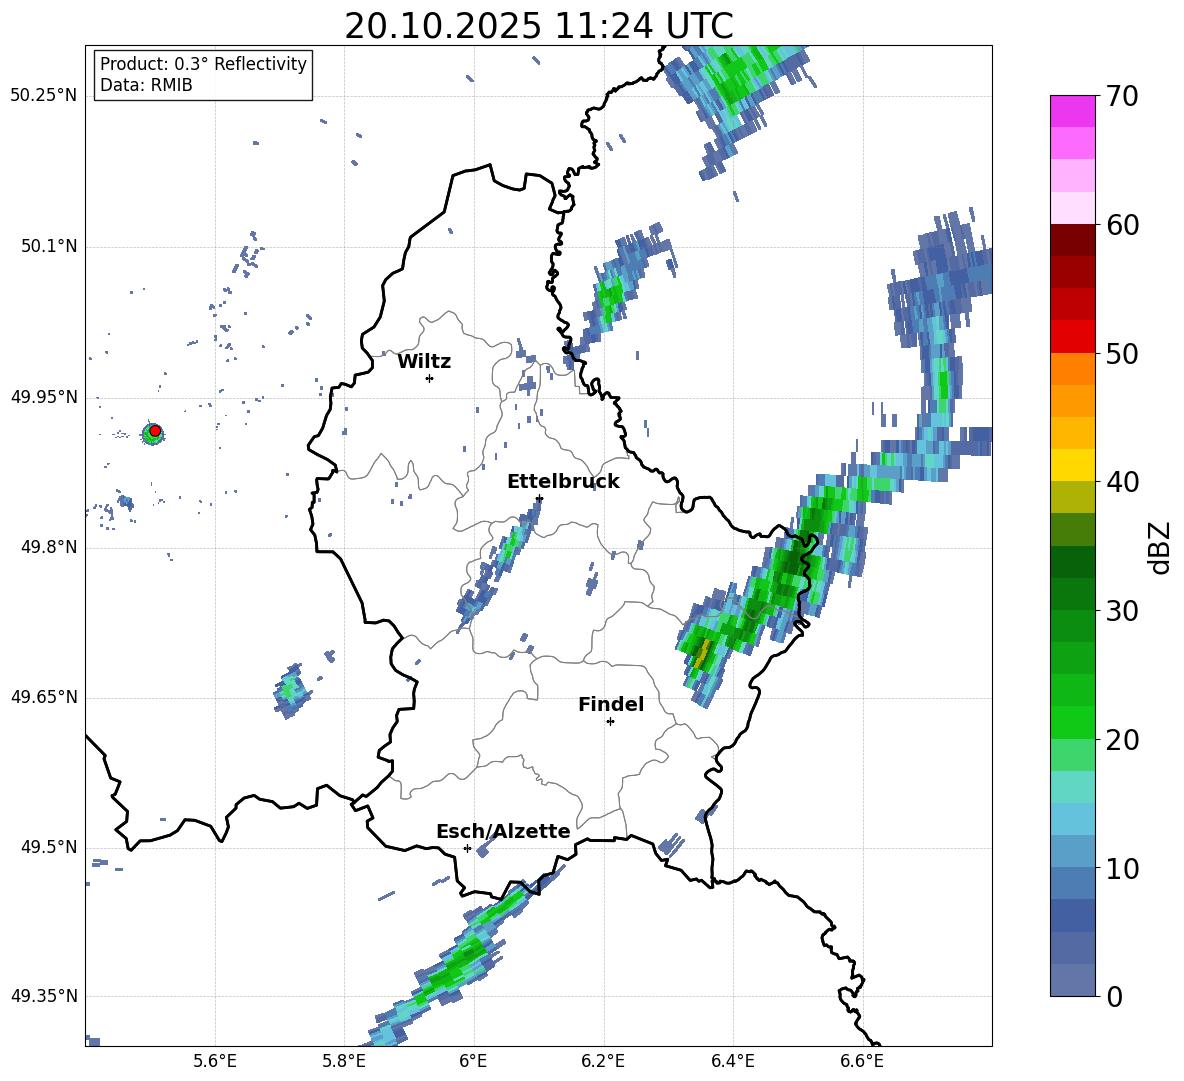Click the 6.4°E longitude tick label
Viewport: 1184px width, 1081px height.
[x=732, y=1061]
